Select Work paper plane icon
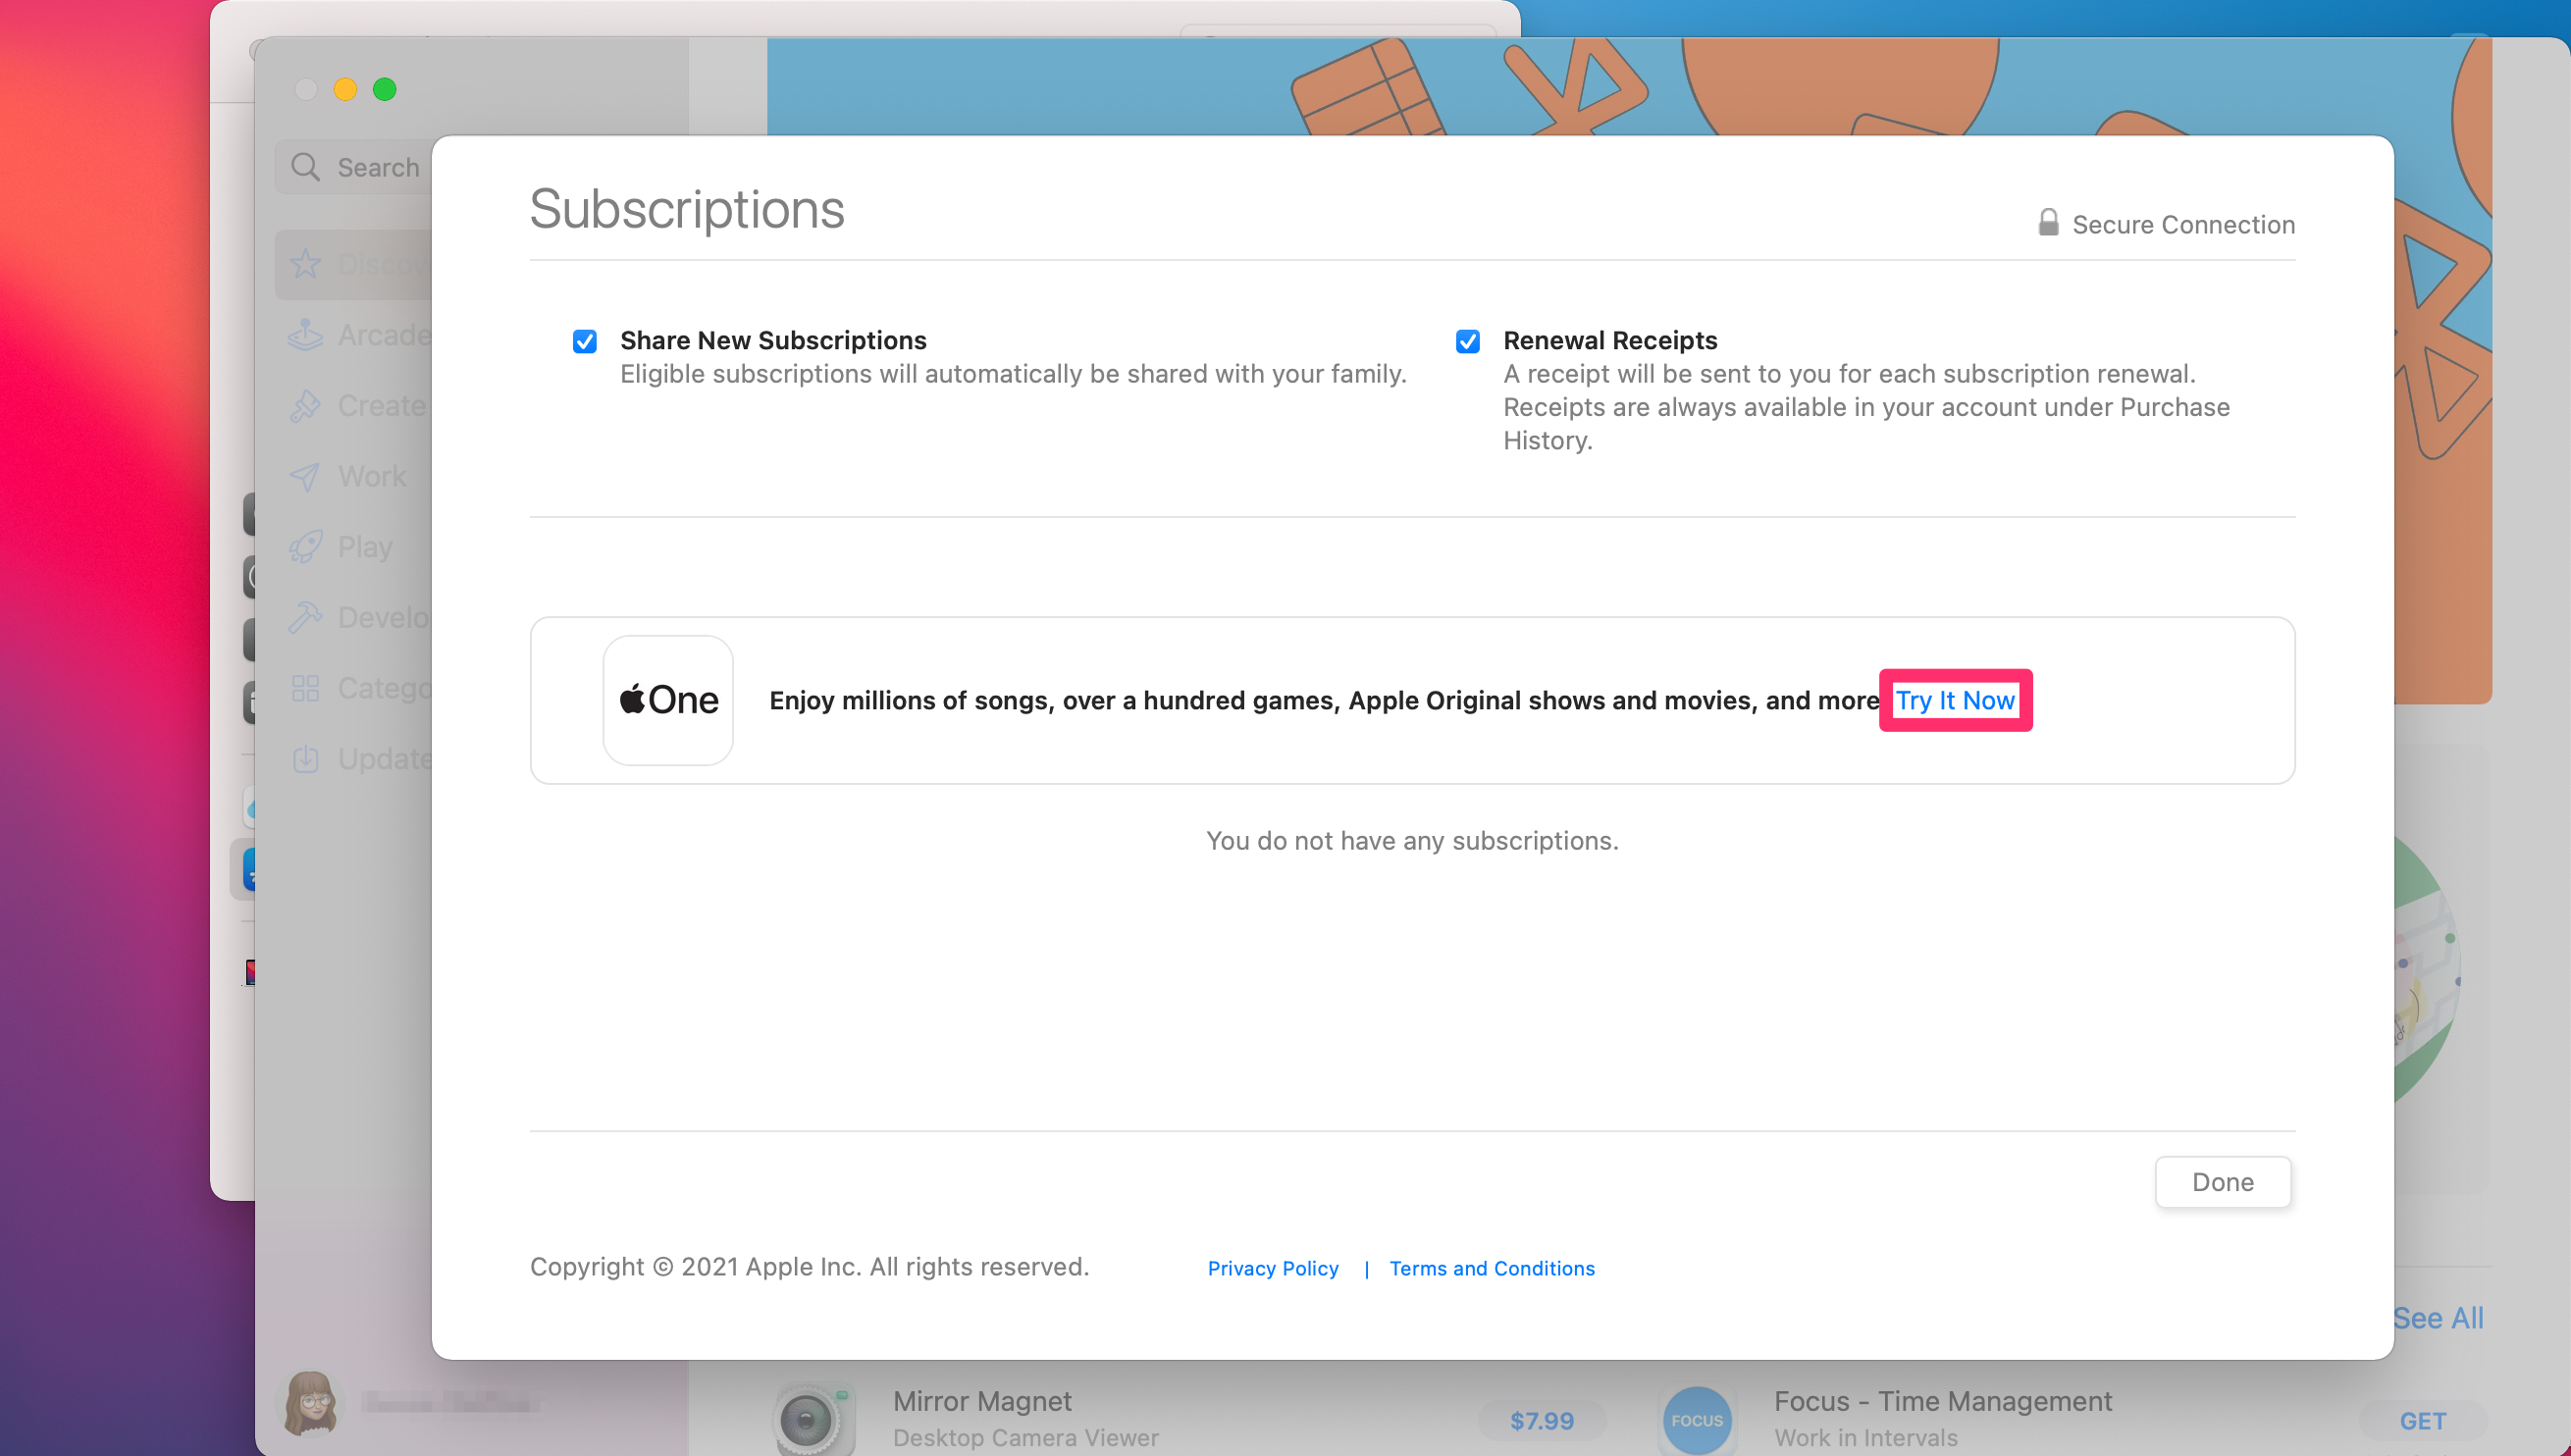2571x1456 pixels. [305, 476]
